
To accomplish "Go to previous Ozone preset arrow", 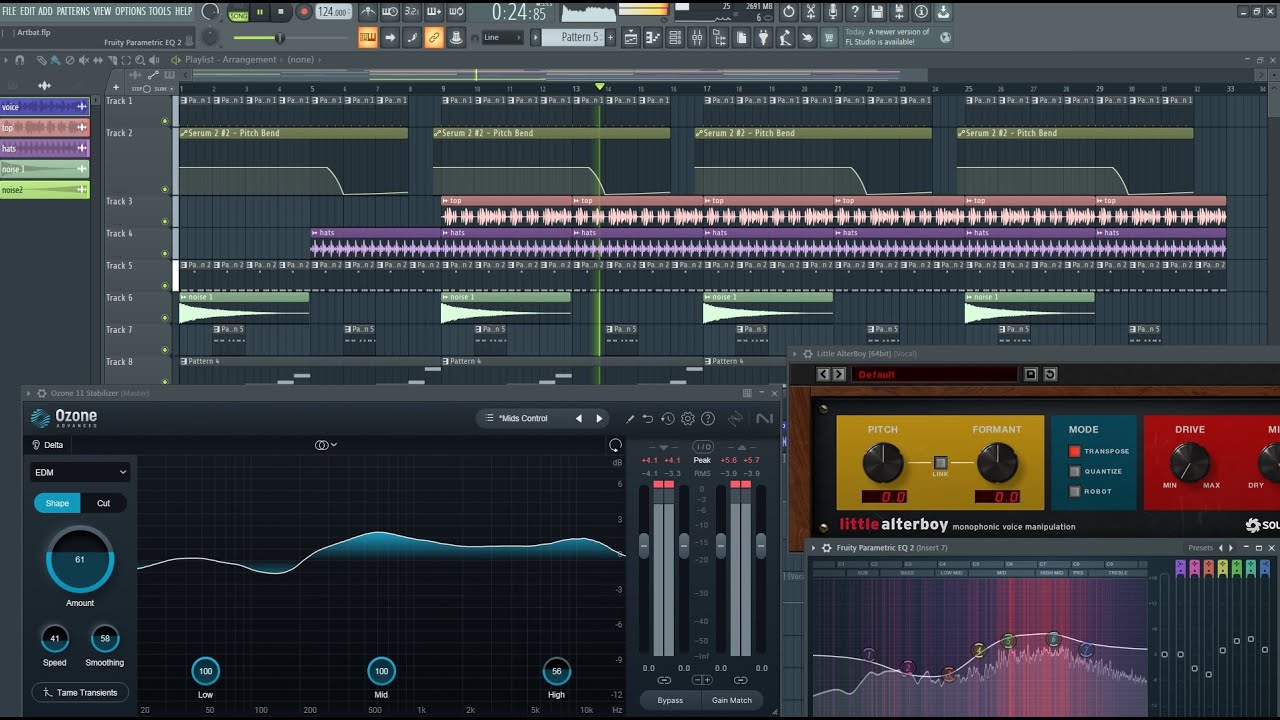I will (578, 418).
